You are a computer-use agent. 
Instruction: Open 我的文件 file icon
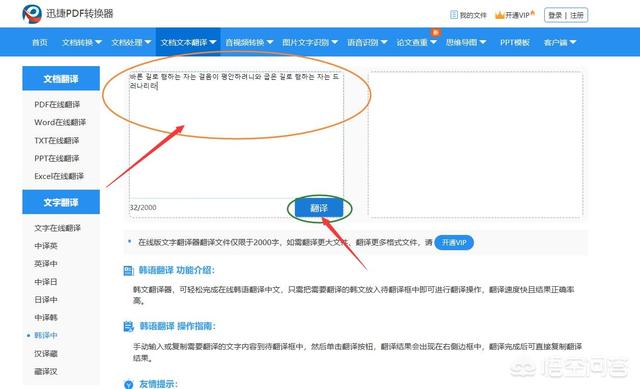pyautogui.click(x=453, y=15)
